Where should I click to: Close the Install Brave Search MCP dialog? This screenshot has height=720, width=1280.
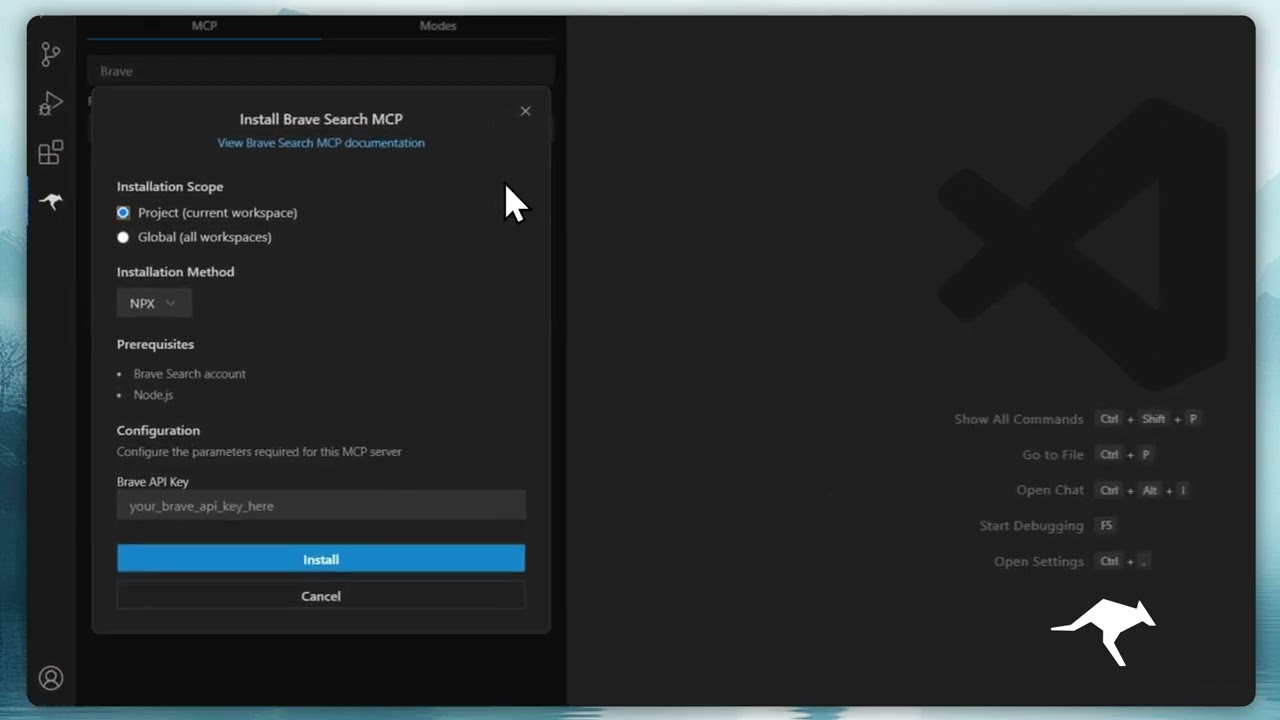coord(525,111)
